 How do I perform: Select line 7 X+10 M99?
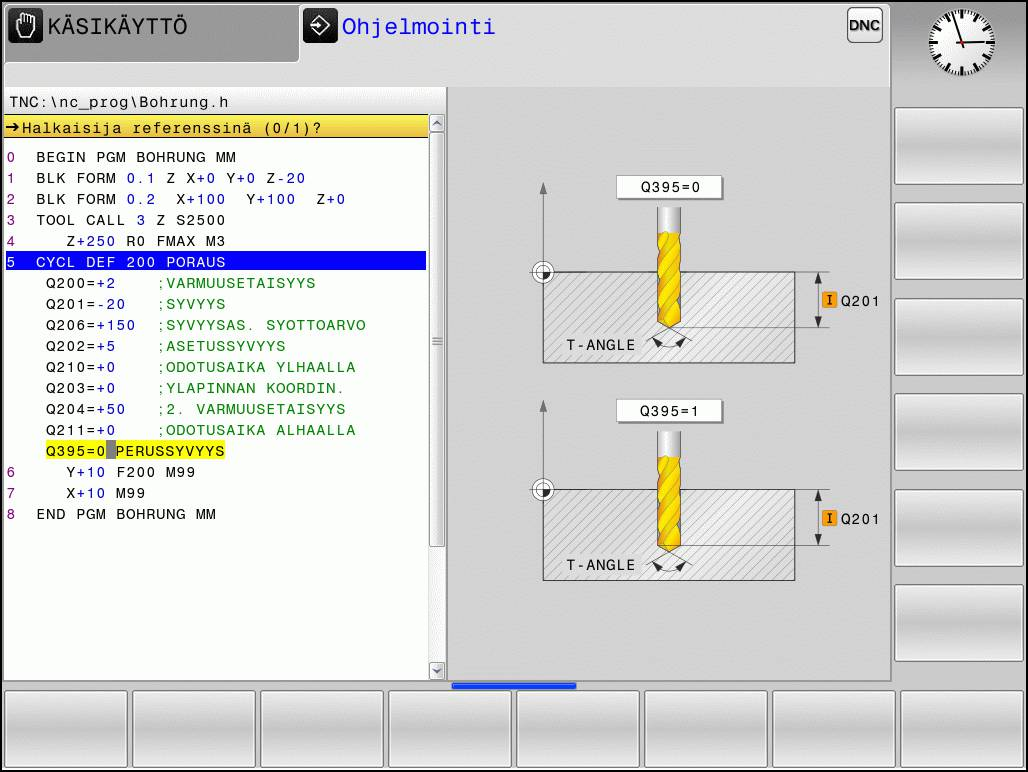216,493
